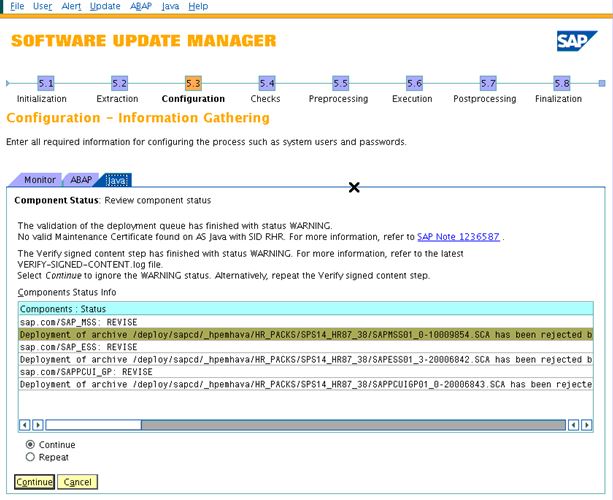
Task: Open the User menu
Action: pyautogui.click(x=42, y=6)
